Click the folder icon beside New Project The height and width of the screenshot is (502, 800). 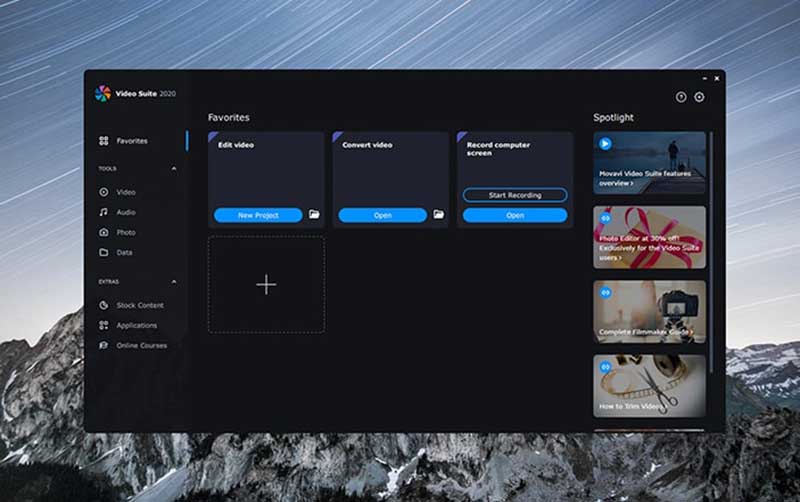point(314,215)
